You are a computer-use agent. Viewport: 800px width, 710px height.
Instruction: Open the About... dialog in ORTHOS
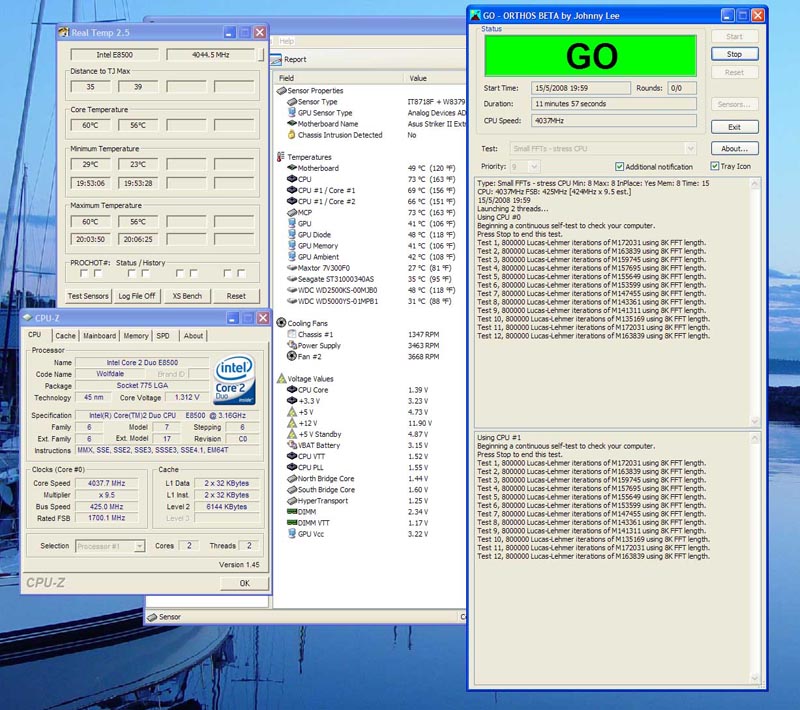[734, 148]
